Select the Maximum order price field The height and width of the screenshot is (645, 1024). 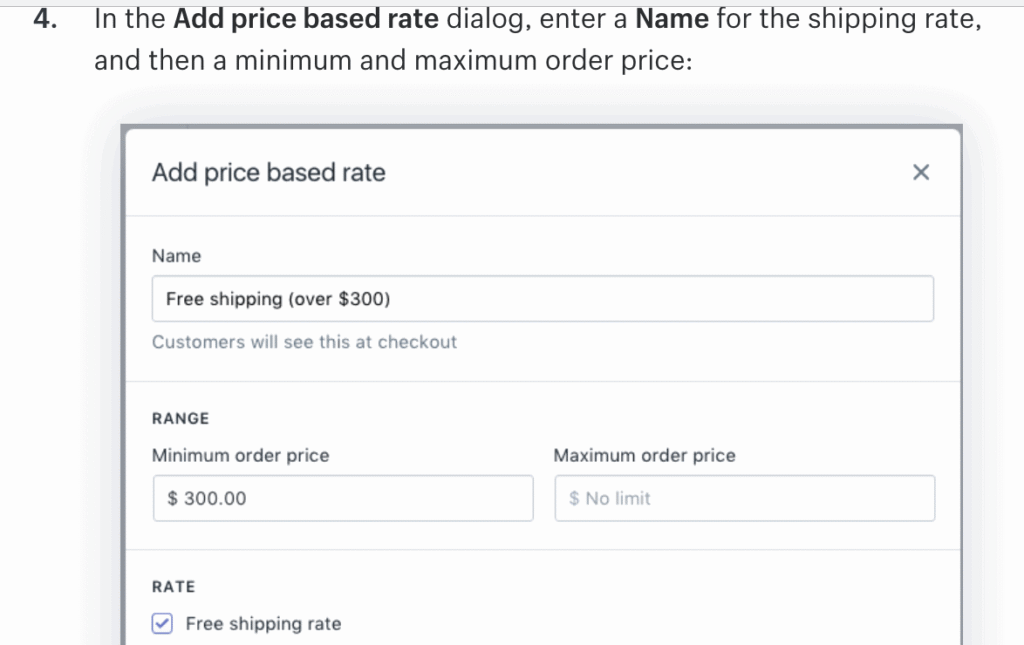[x=744, y=498]
